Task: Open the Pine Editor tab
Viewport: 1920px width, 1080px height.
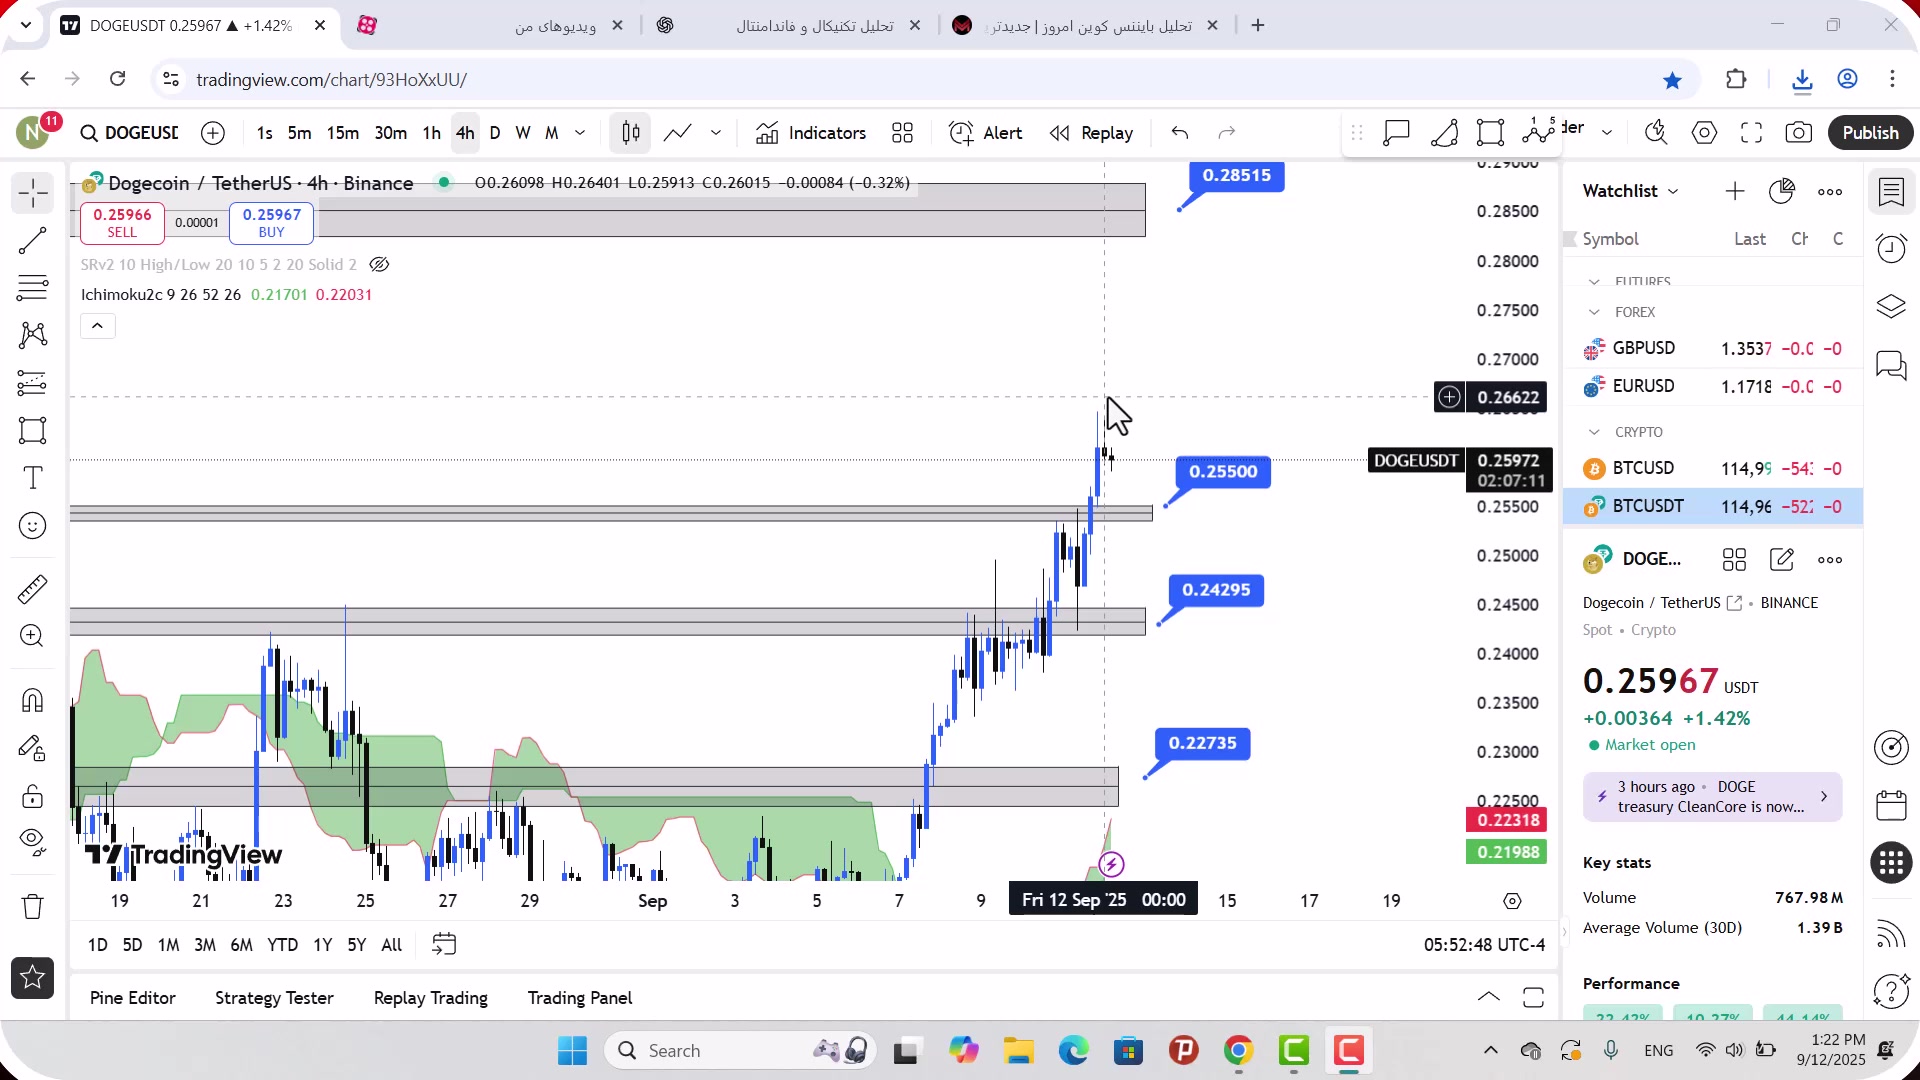Action: 133,998
